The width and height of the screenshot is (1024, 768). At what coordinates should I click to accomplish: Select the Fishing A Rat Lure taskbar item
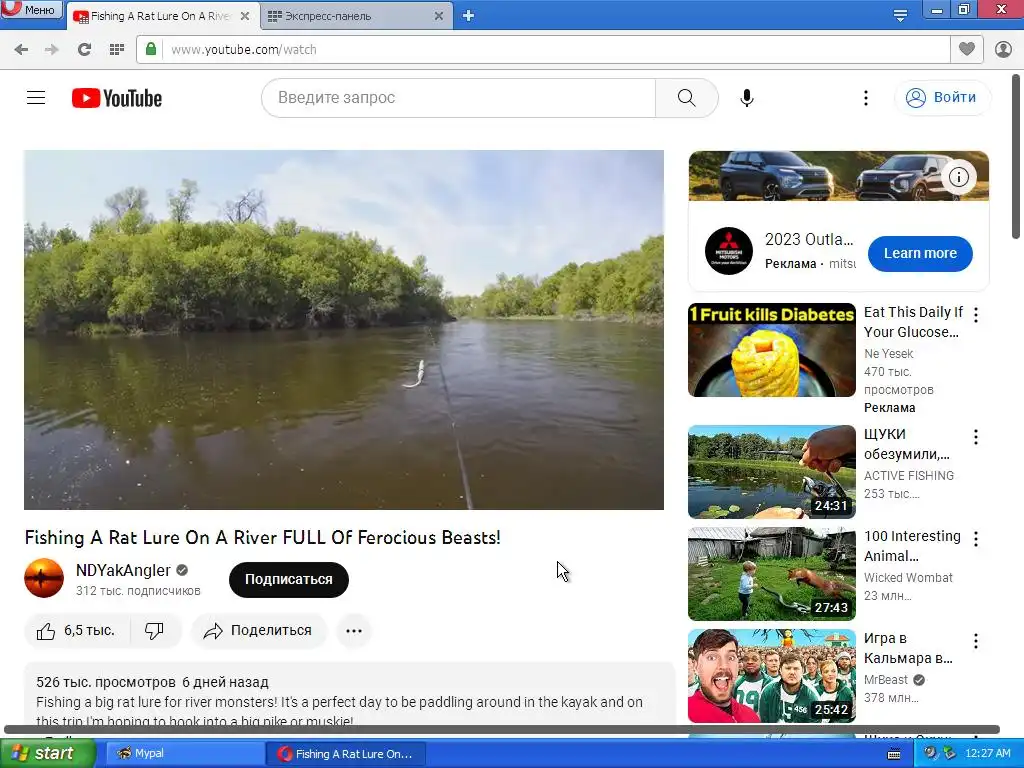(346, 754)
